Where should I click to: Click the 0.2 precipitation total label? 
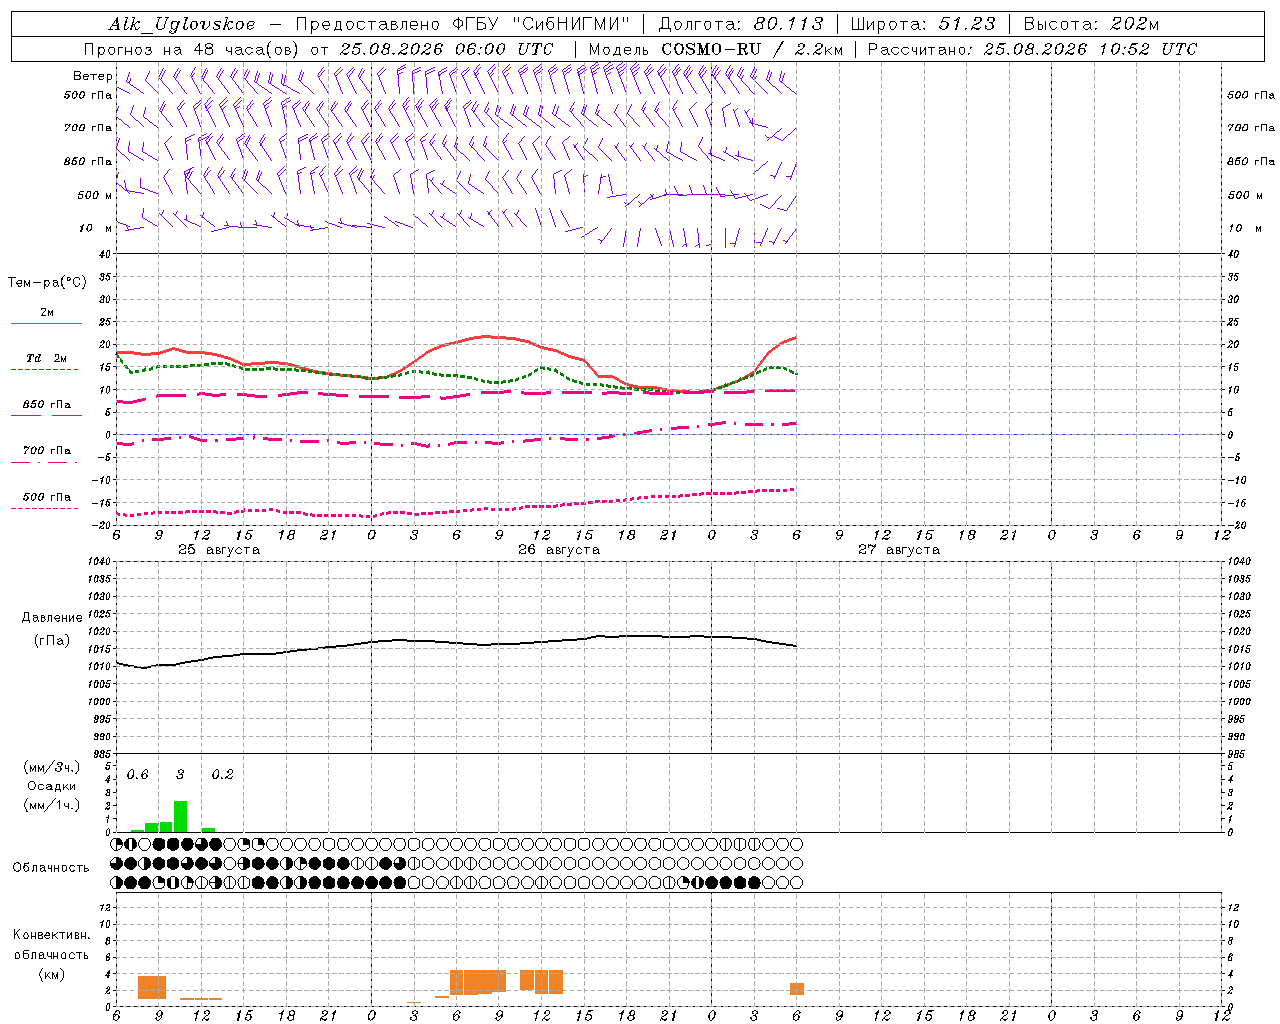pos(222,774)
